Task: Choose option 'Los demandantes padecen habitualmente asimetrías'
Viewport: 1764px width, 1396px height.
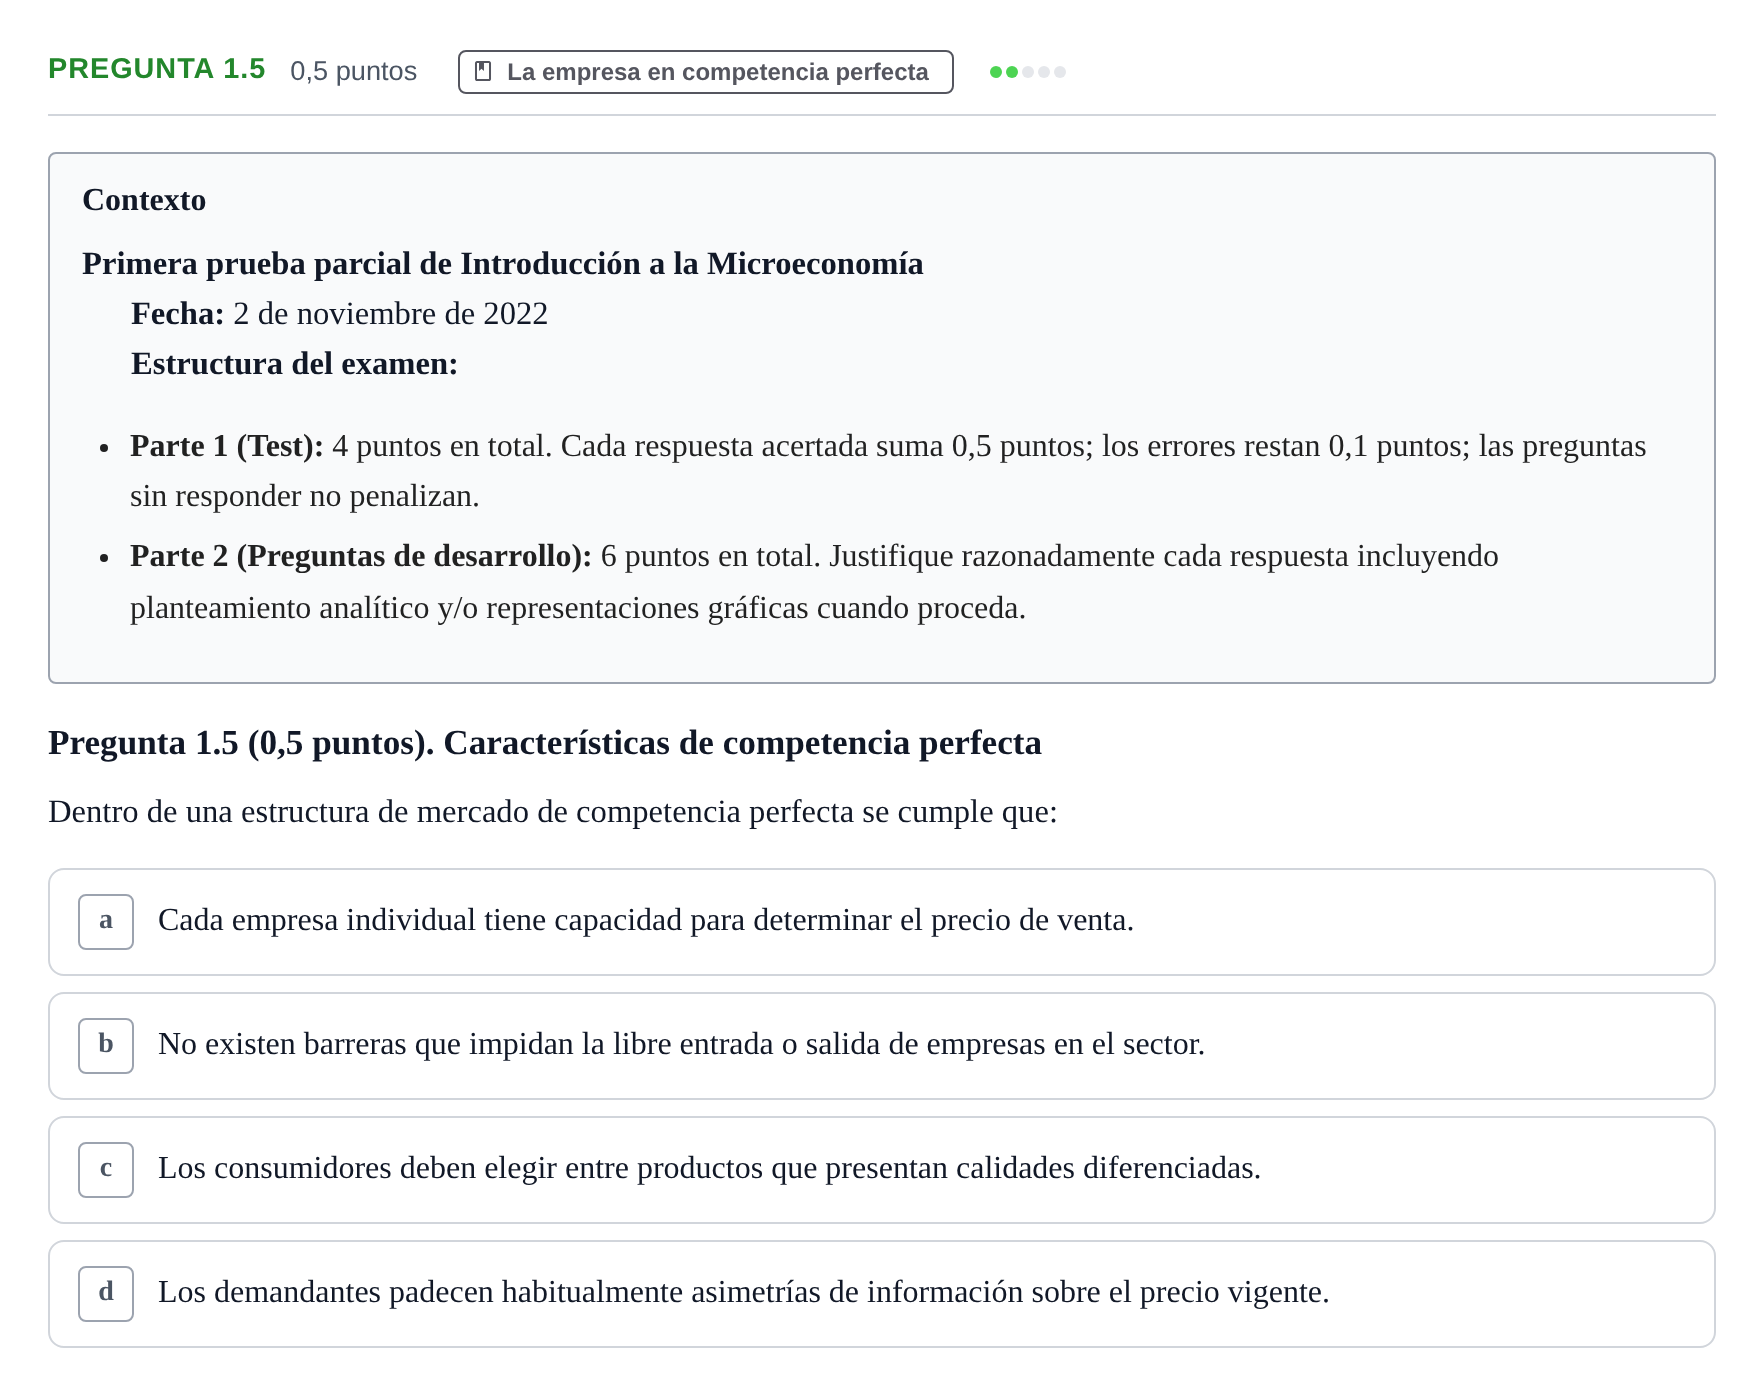Action: tap(881, 1294)
